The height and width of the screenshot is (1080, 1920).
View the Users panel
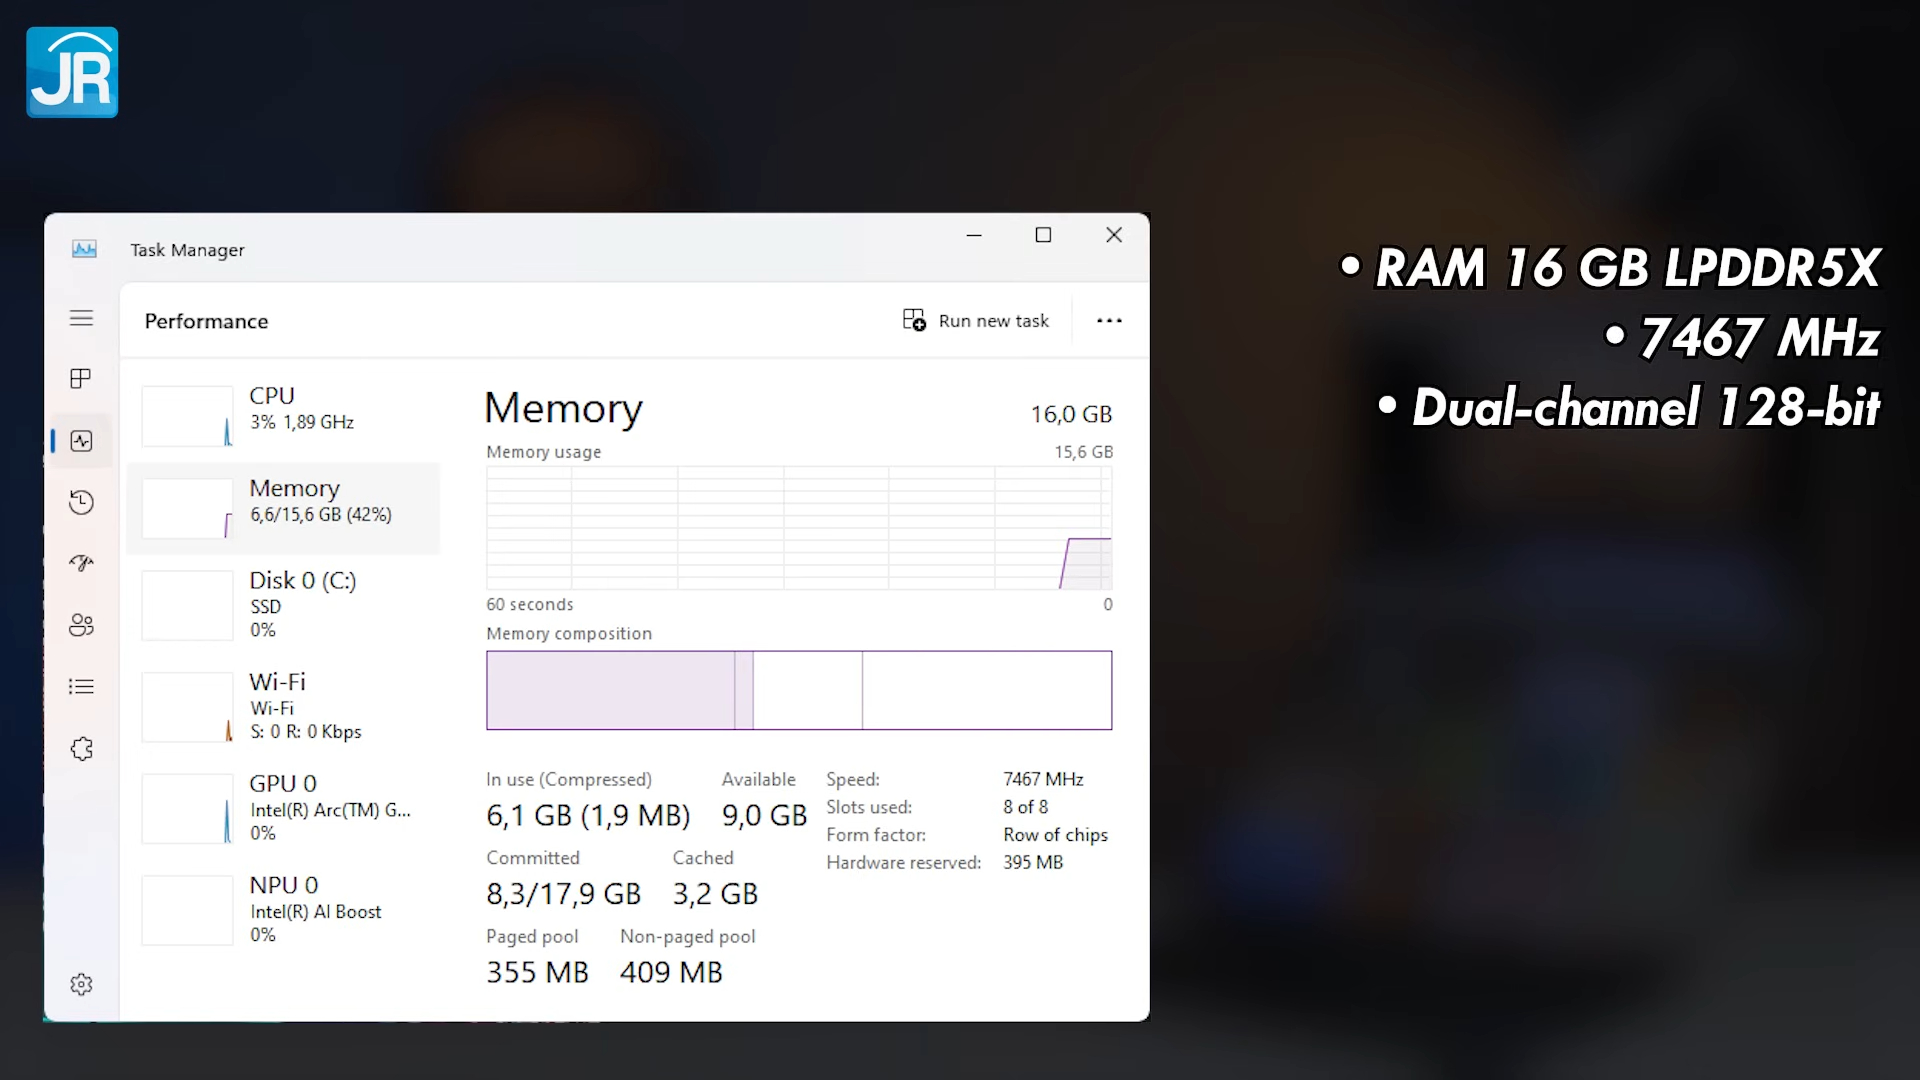pyautogui.click(x=81, y=625)
